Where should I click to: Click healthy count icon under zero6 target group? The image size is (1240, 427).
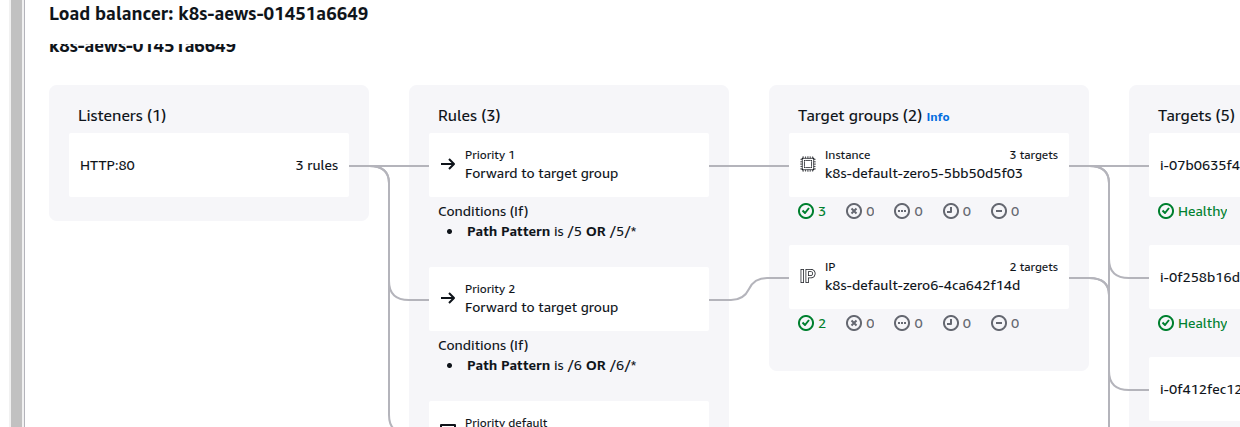[806, 323]
